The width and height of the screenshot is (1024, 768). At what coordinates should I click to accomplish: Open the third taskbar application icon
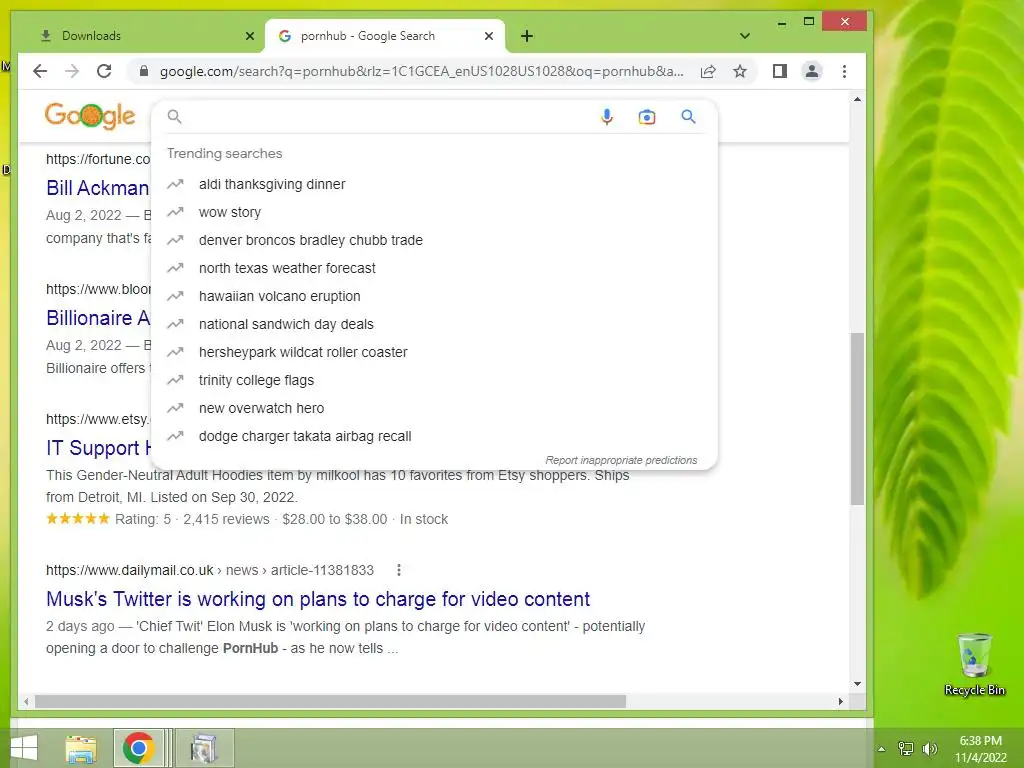tap(204, 748)
